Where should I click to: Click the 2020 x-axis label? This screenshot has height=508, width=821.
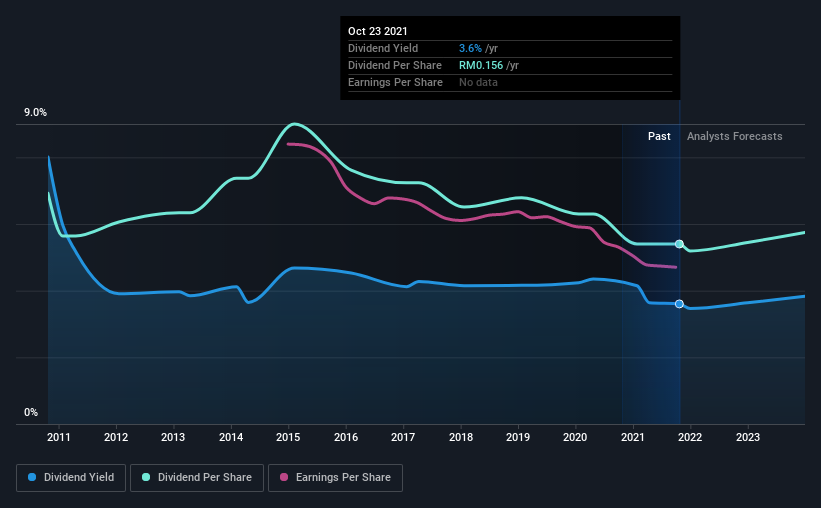click(575, 437)
